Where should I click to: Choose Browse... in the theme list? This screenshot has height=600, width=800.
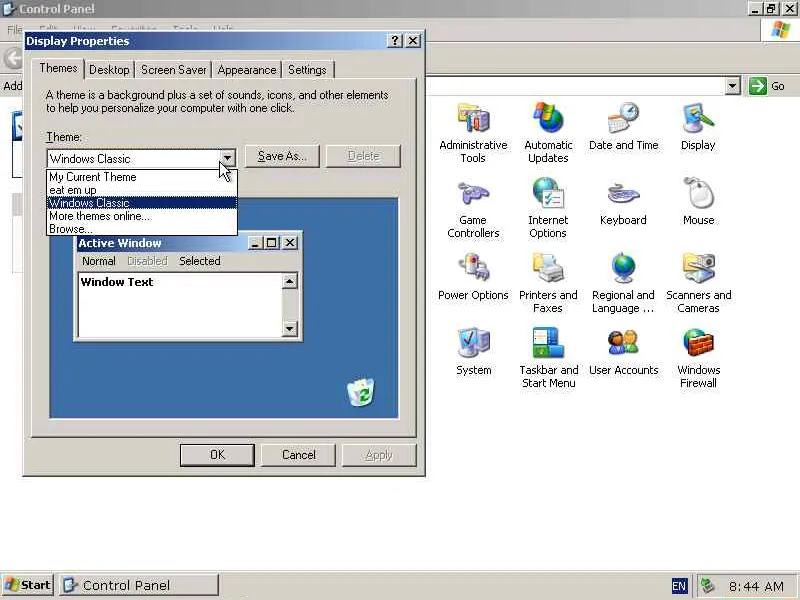(142, 229)
